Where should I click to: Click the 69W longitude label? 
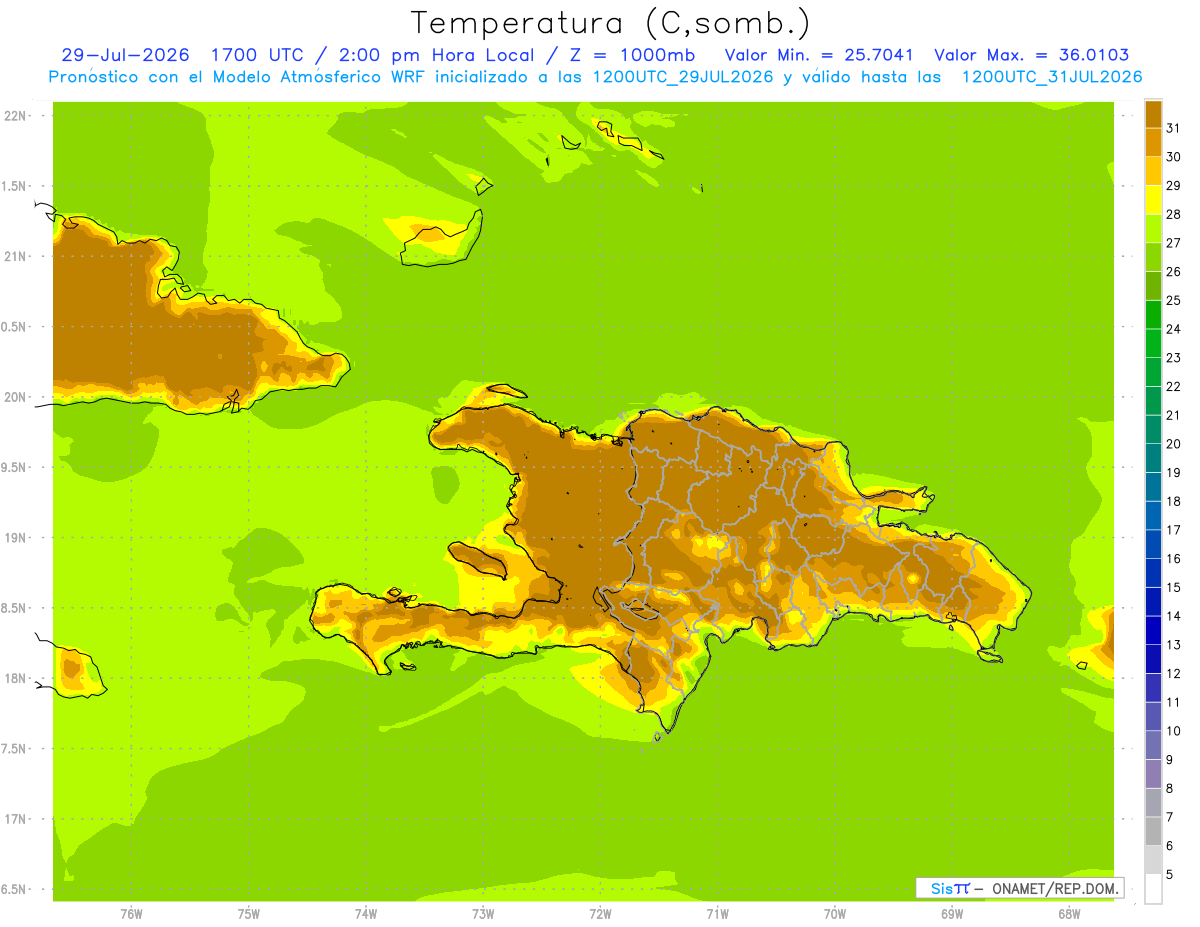point(952,914)
